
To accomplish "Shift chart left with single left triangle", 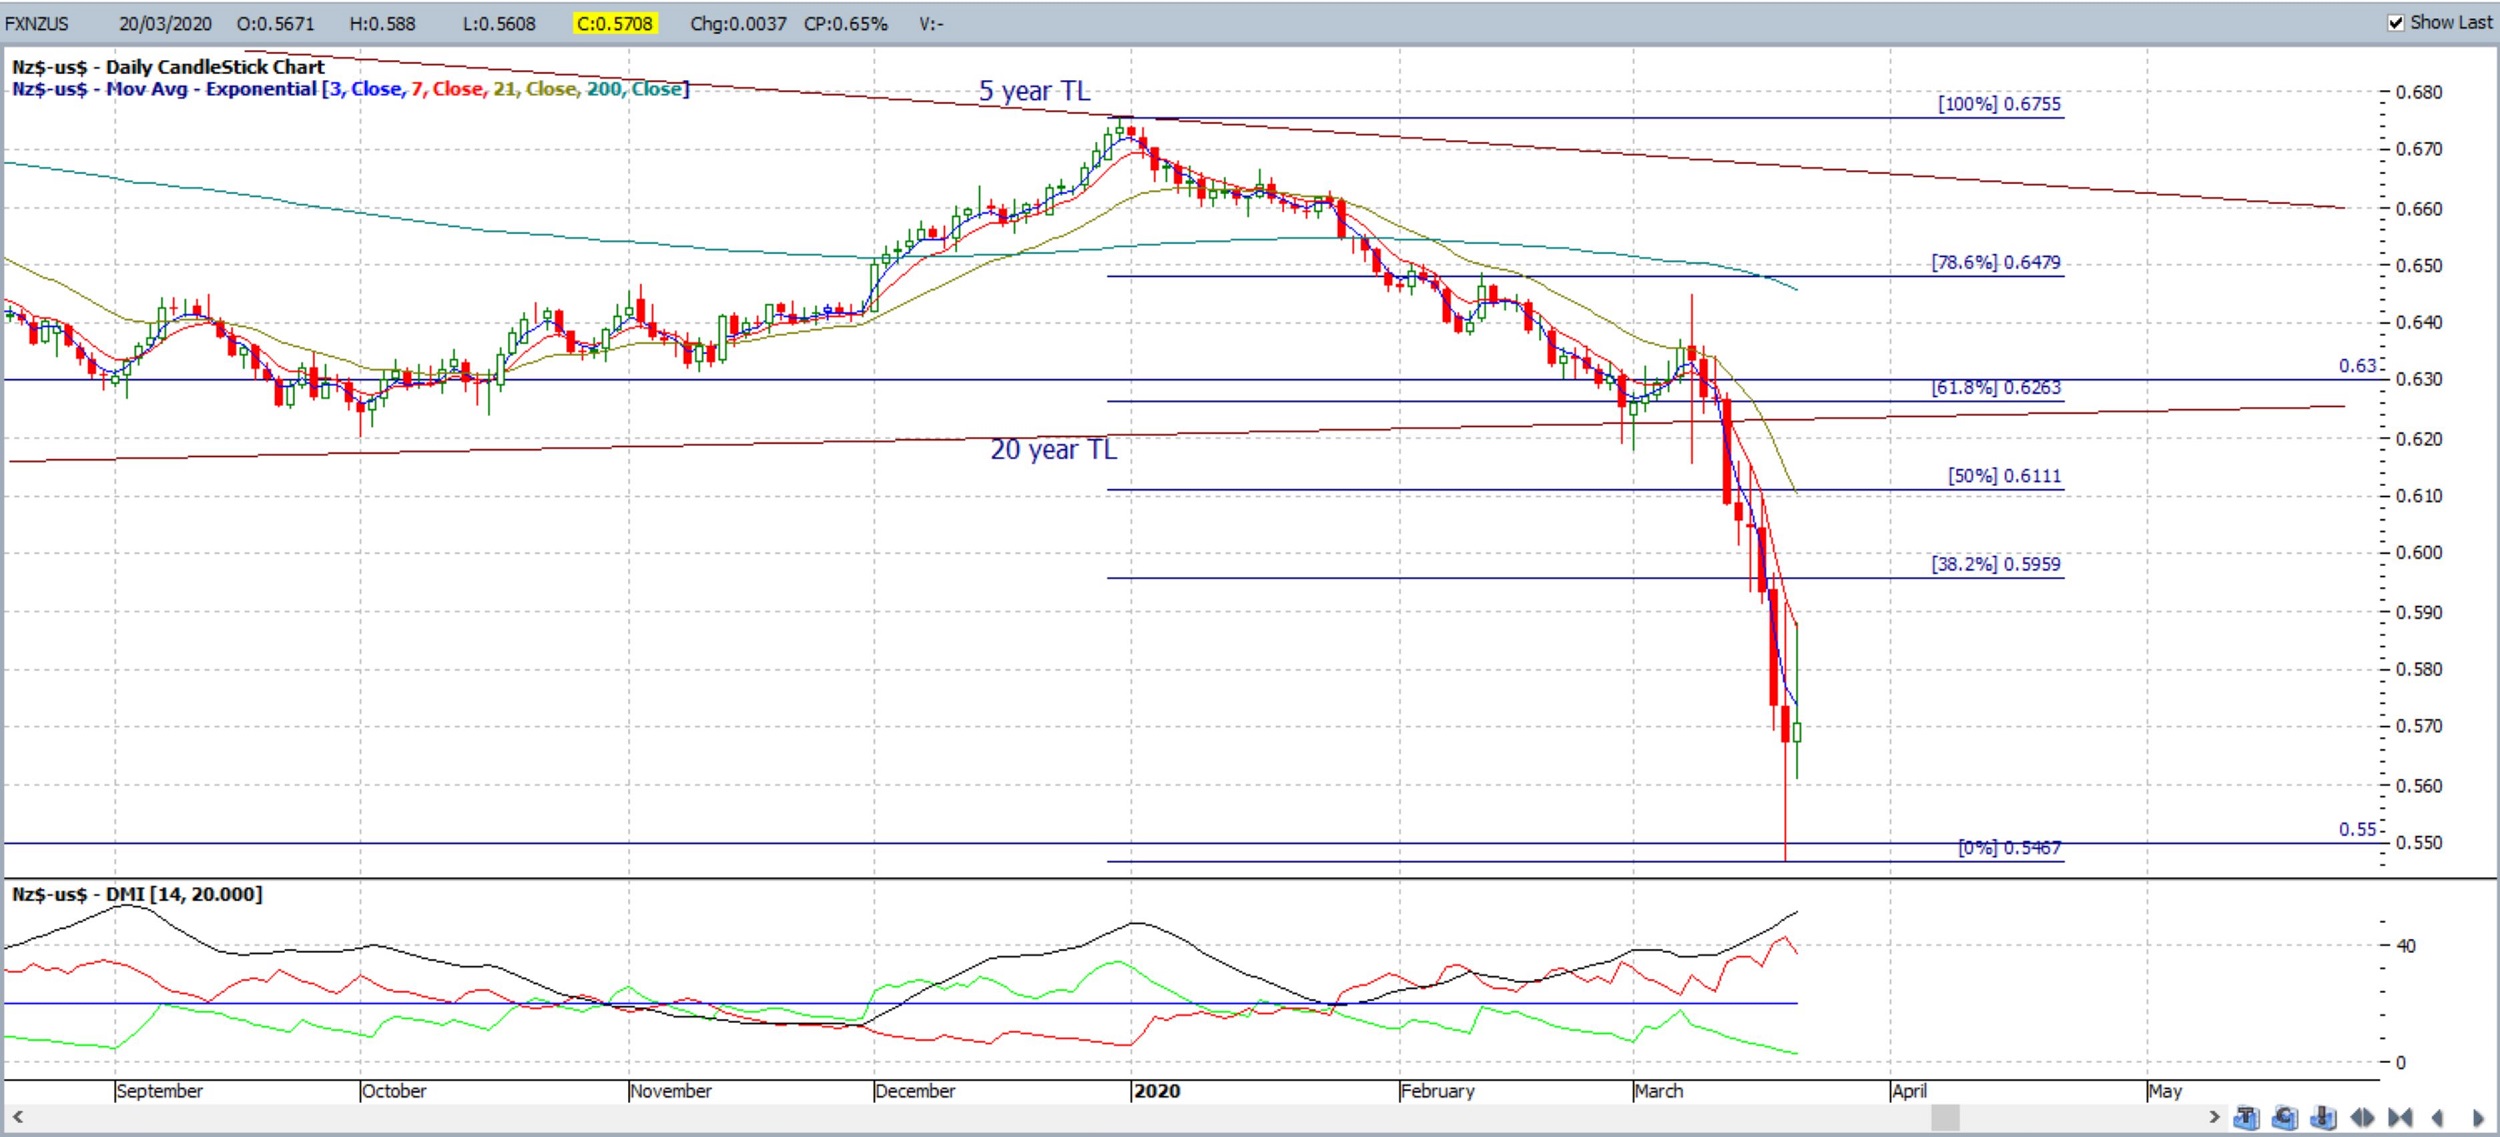I will pos(2438,1117).
